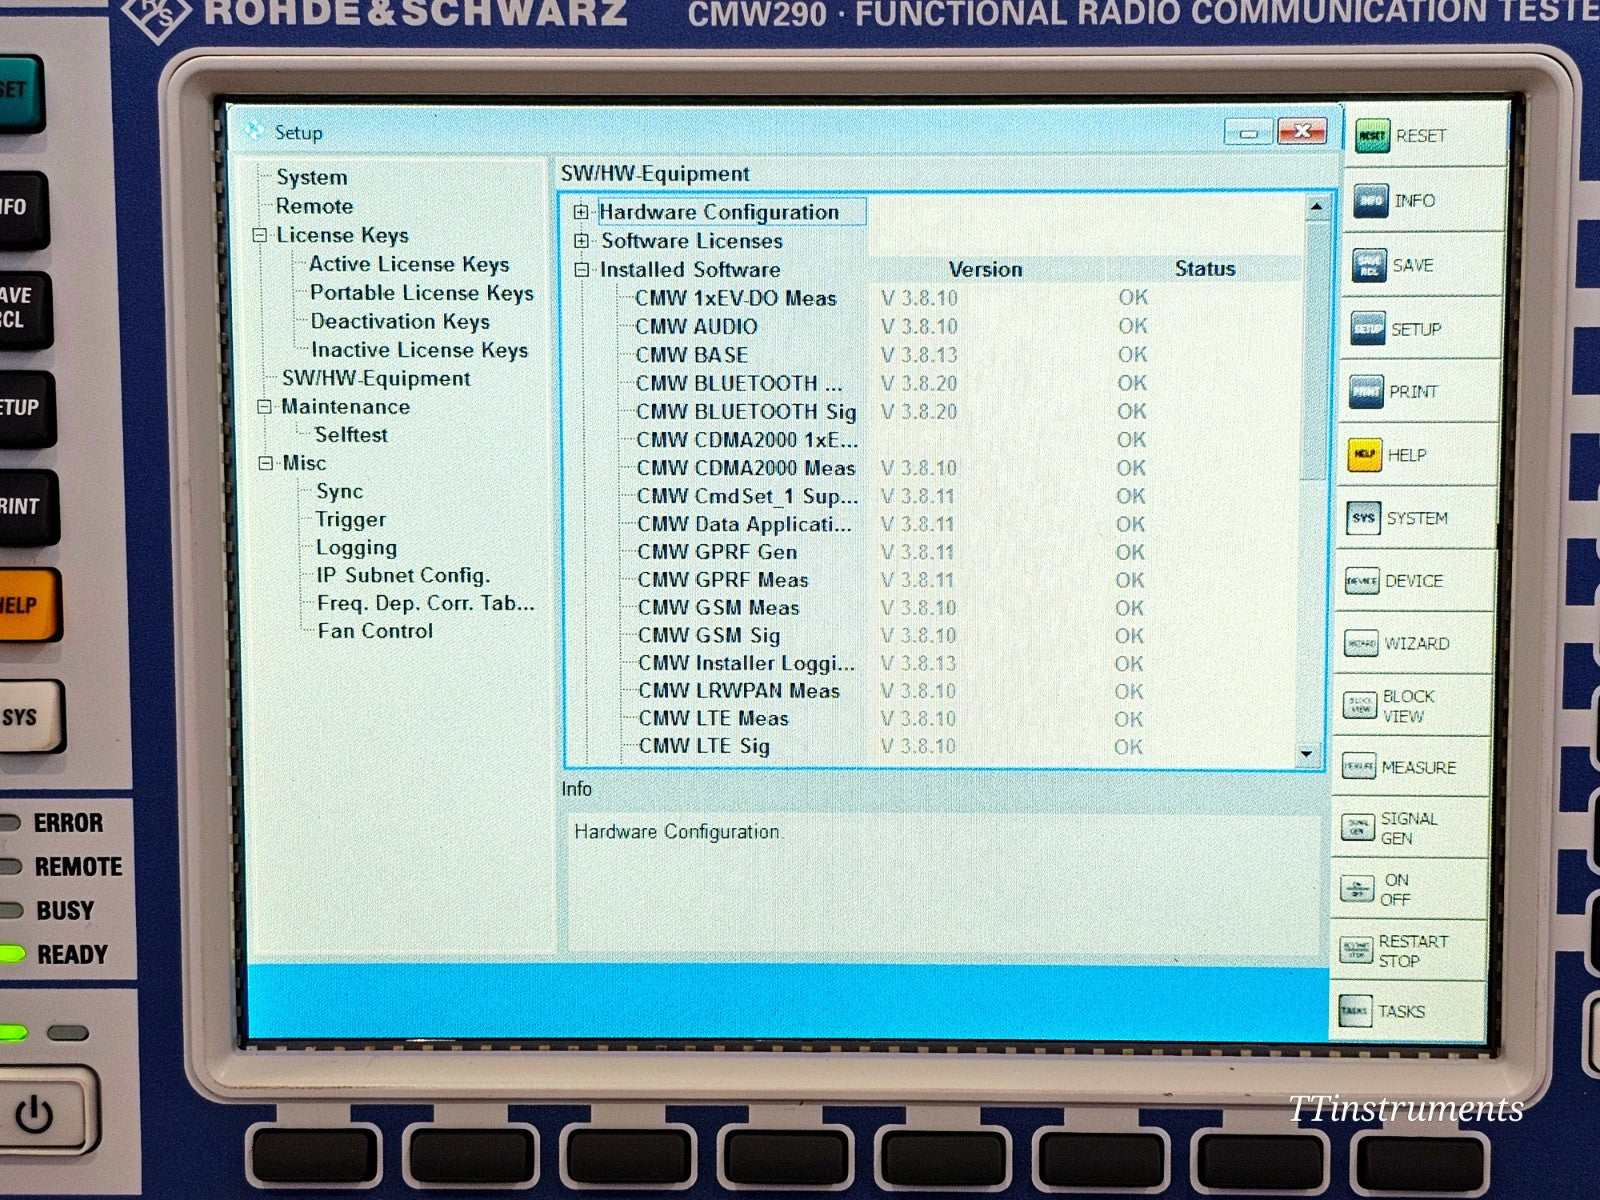
Task: Click the WIZARD softkey
Action: [1360, 643]
